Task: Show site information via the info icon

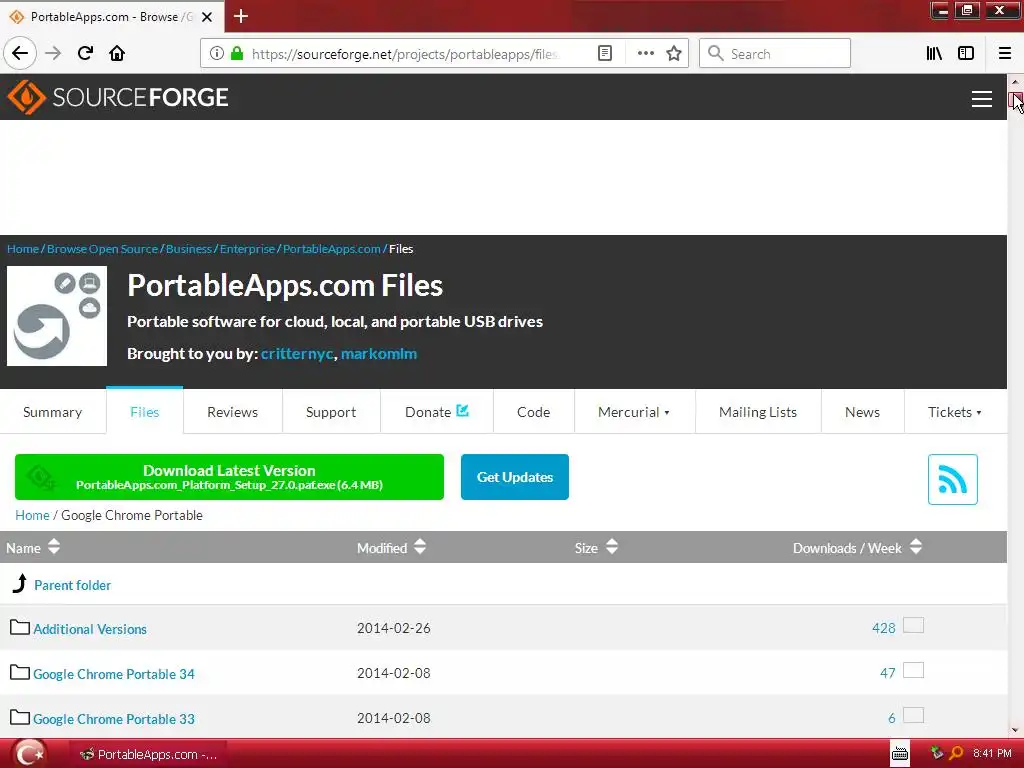Action: tap(217, 54)
